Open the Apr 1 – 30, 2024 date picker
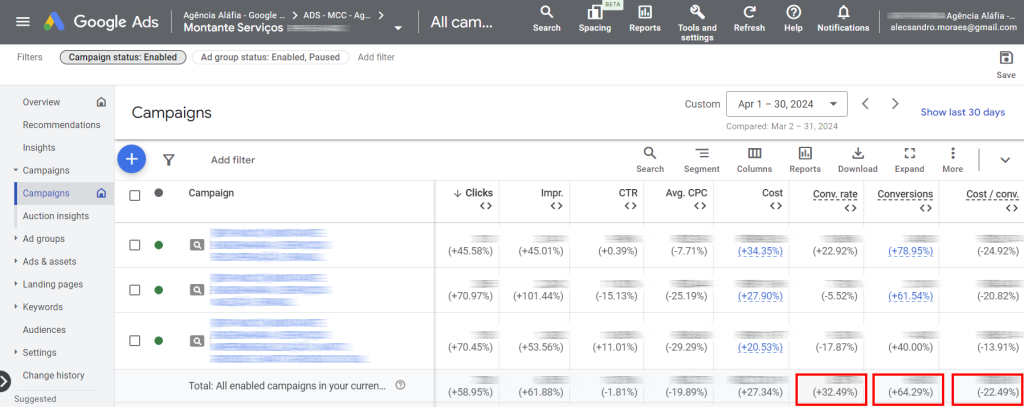Screen dimensions: 1024x407 [x=787, y=104]
